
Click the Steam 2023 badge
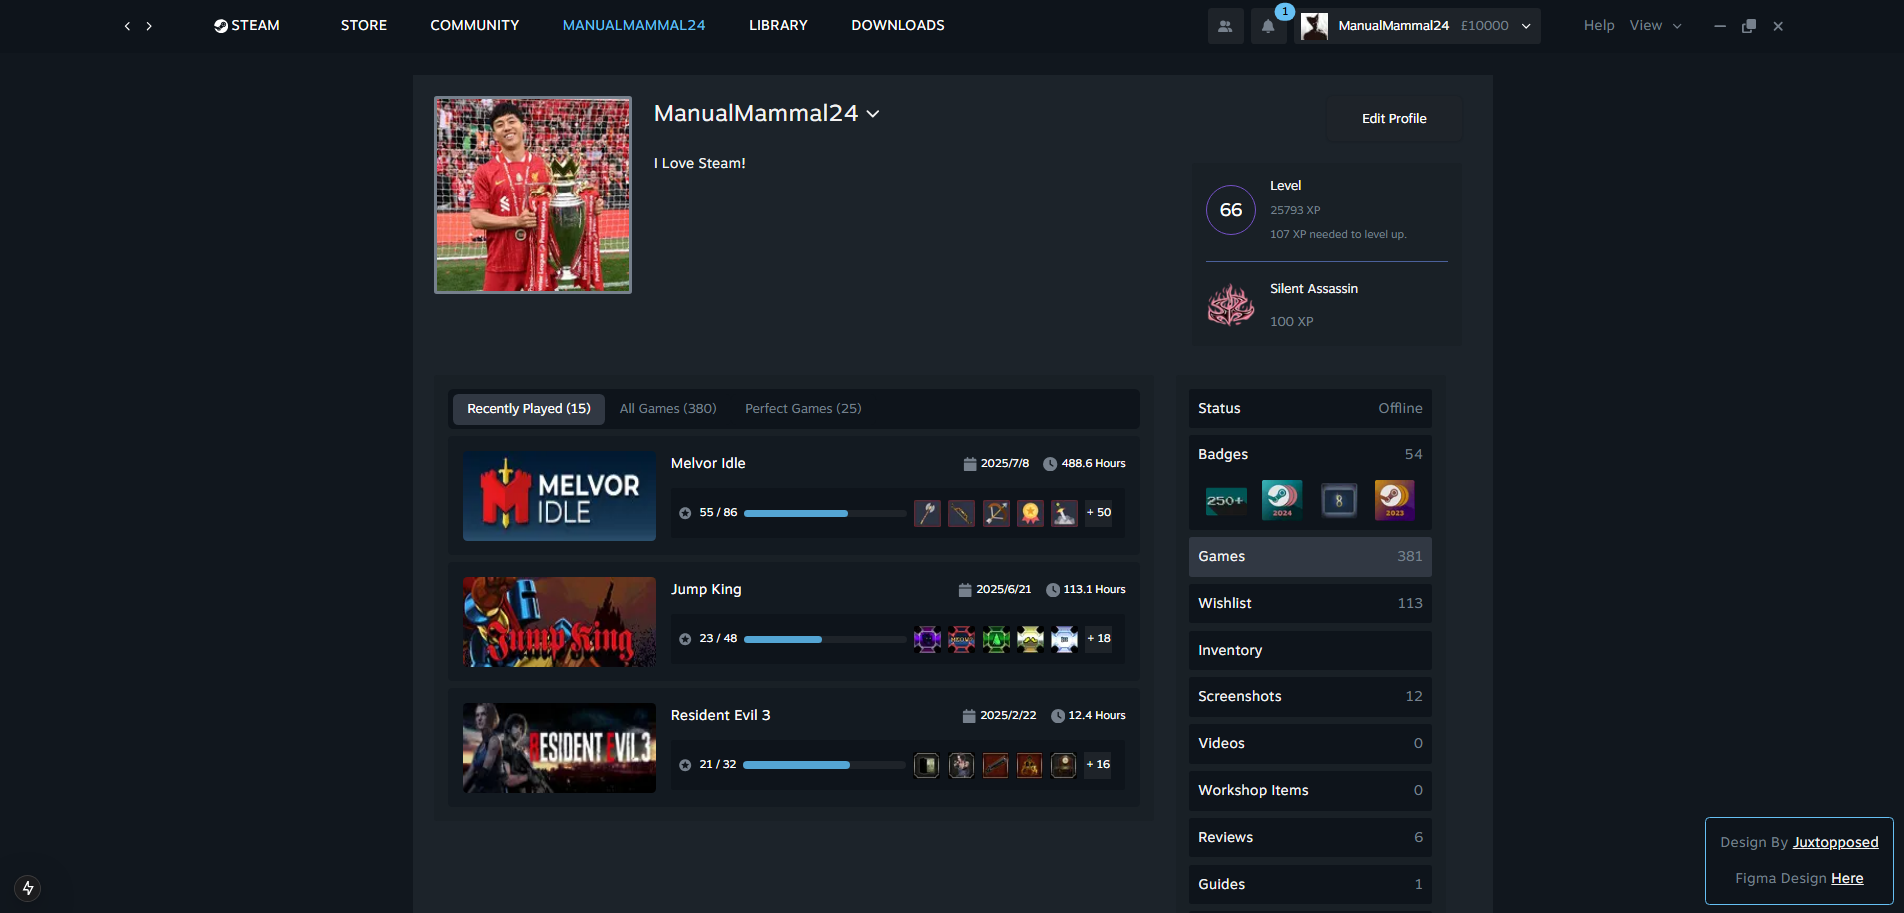click(x=1394, y=500)
